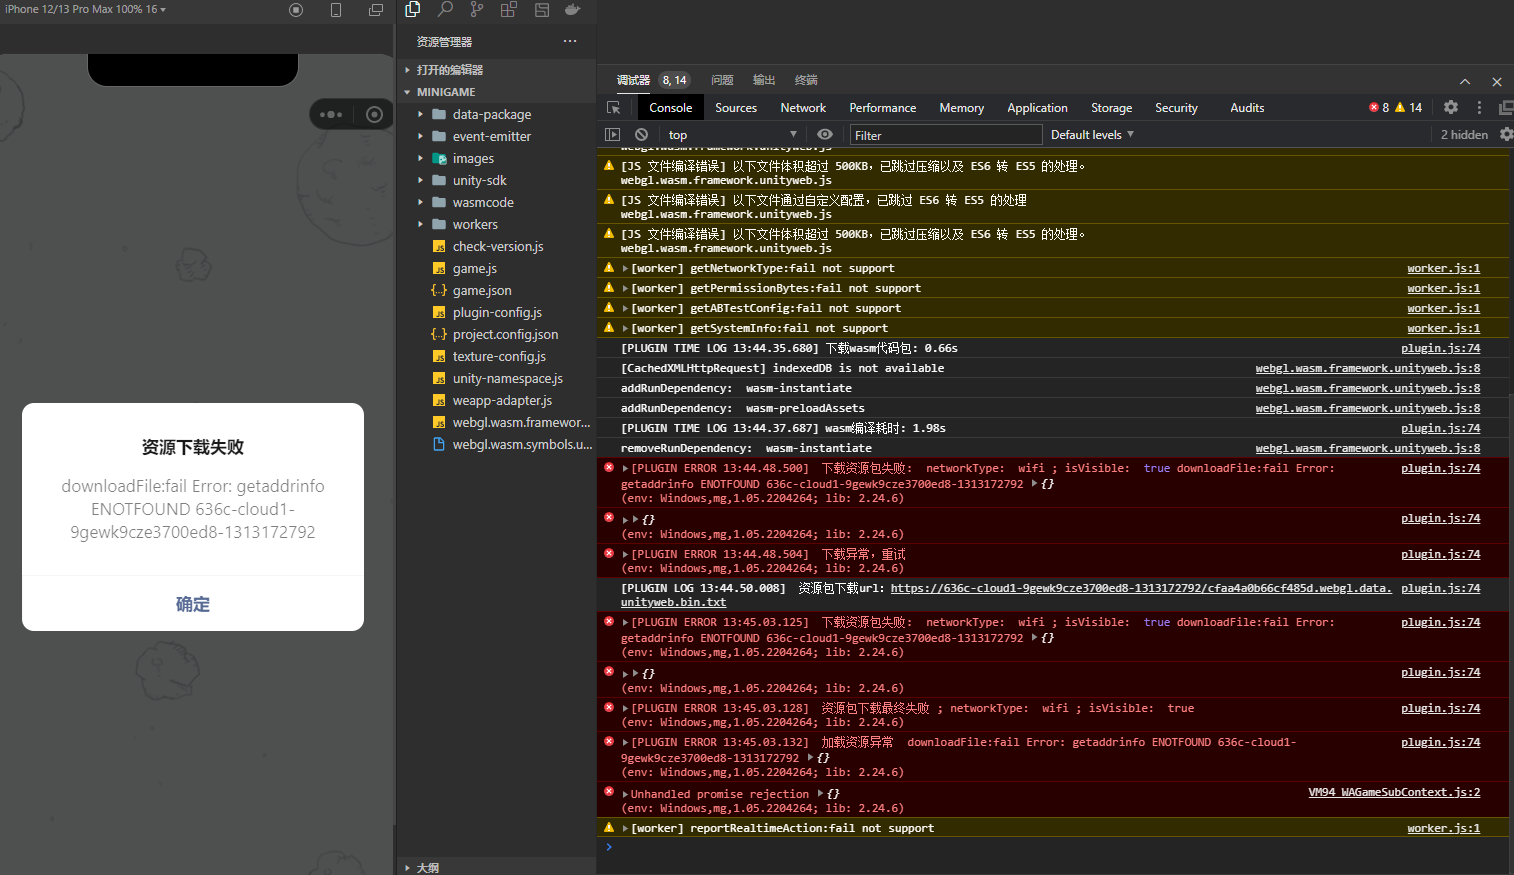Expand the Unhandled promise rejection log entry
The image size is (1514, 875).
pos(625,794)
